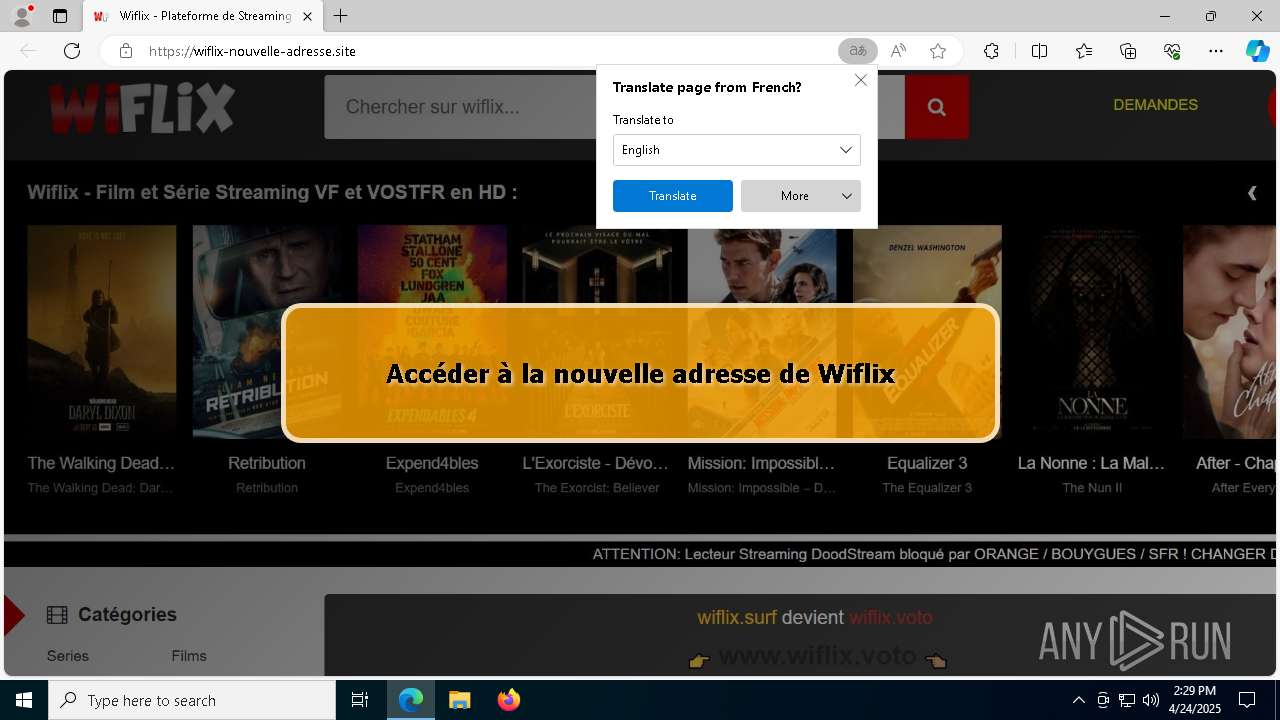
Task: Launch Copilot sidebar
Action: (x=1257, y=51)
